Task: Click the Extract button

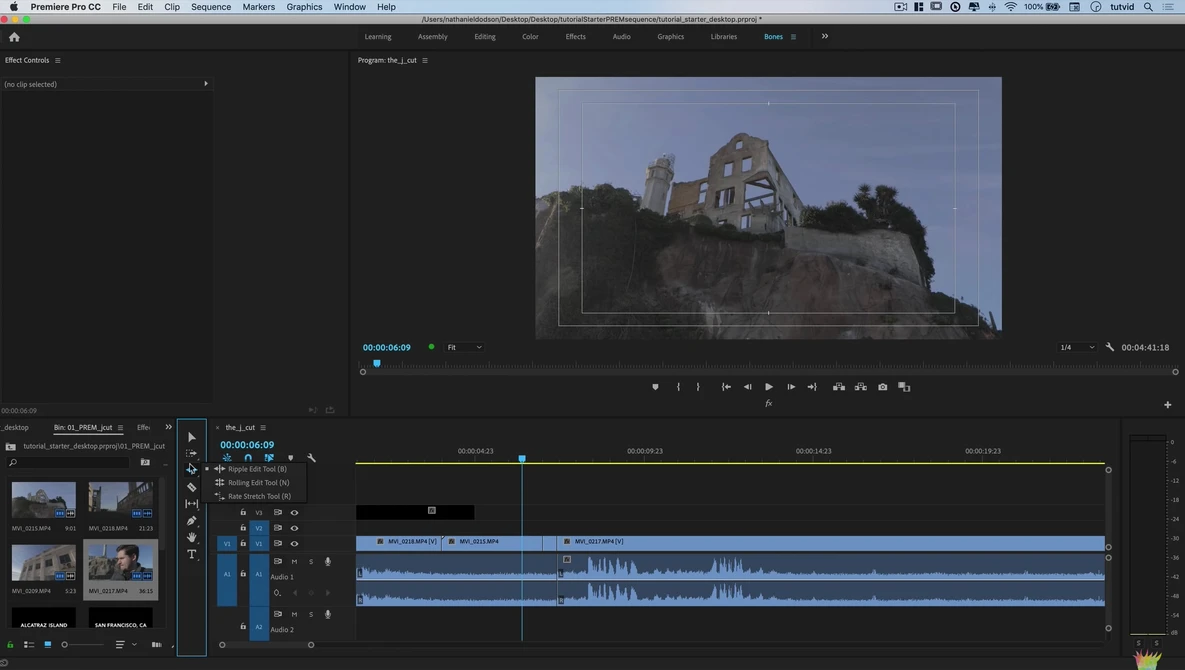Action: (x=861, y=387)
